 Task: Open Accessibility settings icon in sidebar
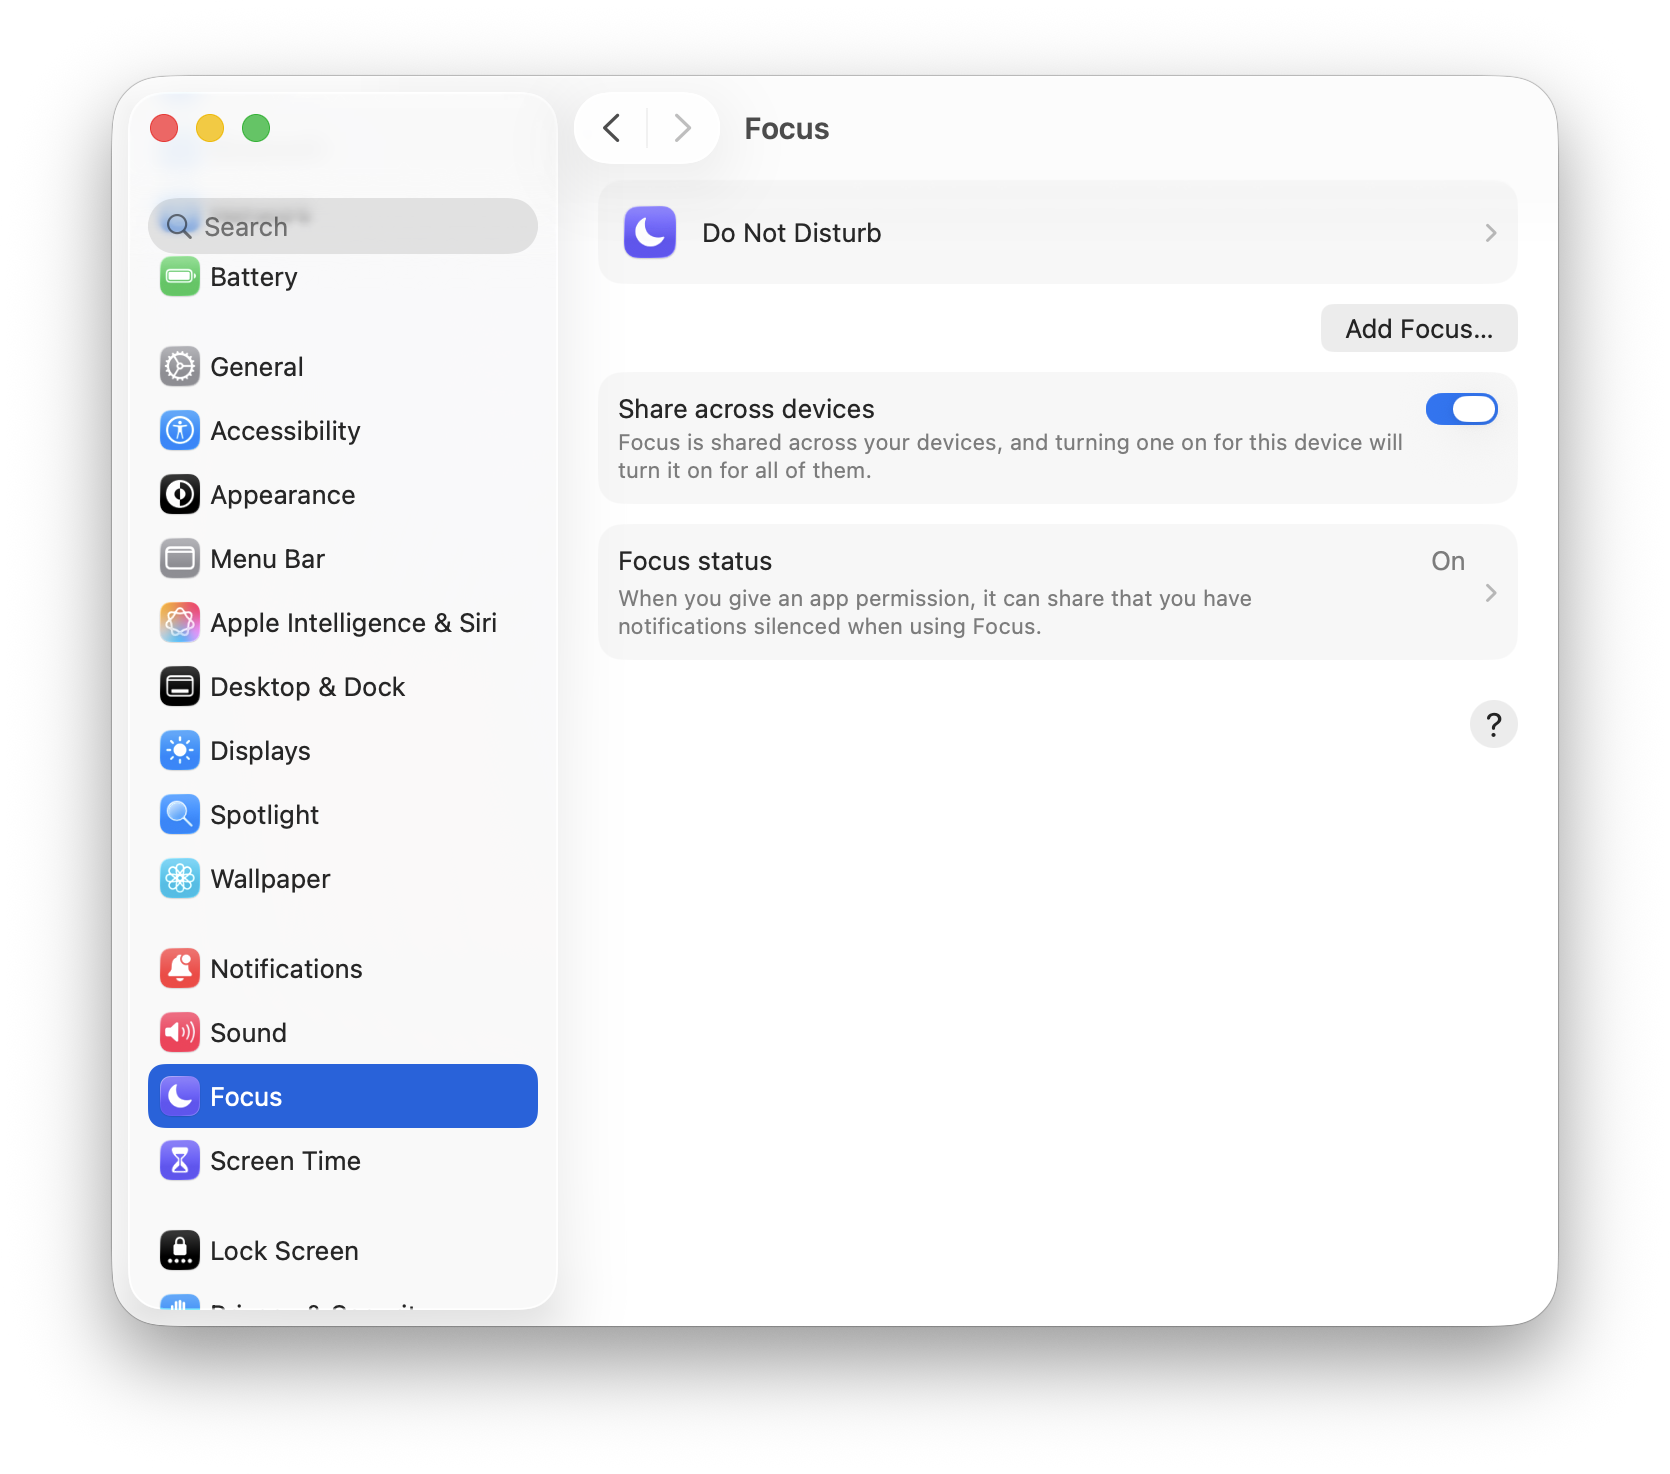(180, 431)
